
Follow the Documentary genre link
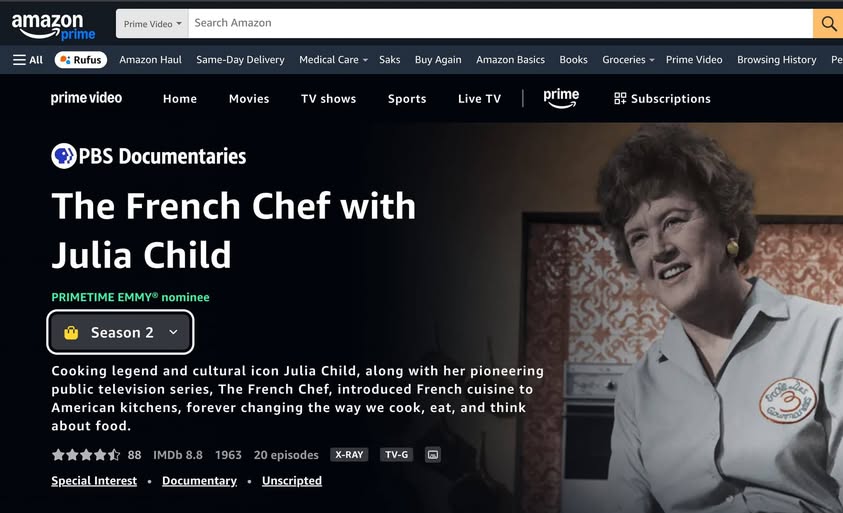point(199,481)
